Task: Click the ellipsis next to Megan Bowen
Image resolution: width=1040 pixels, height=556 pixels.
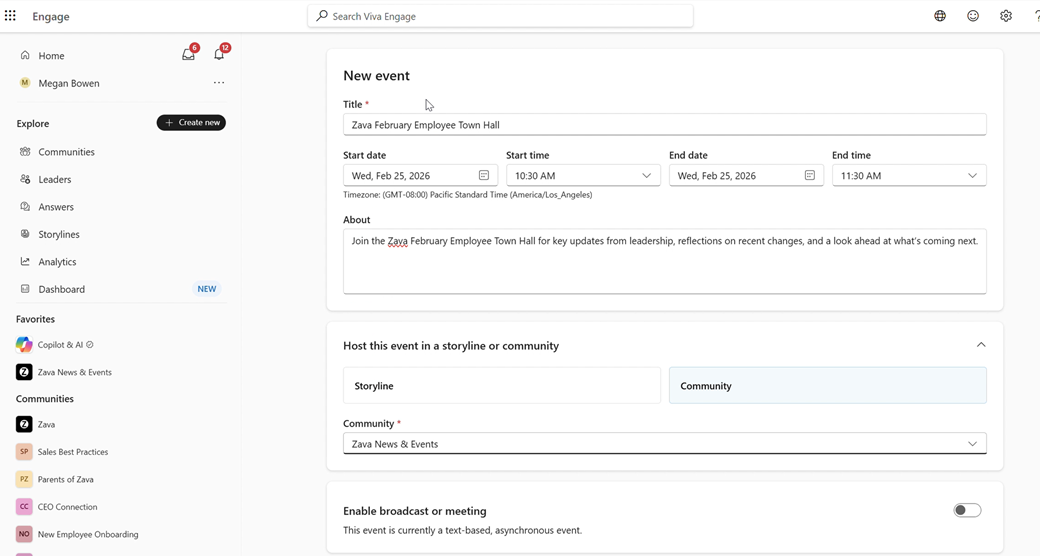Action: click(x=219, y=83)
